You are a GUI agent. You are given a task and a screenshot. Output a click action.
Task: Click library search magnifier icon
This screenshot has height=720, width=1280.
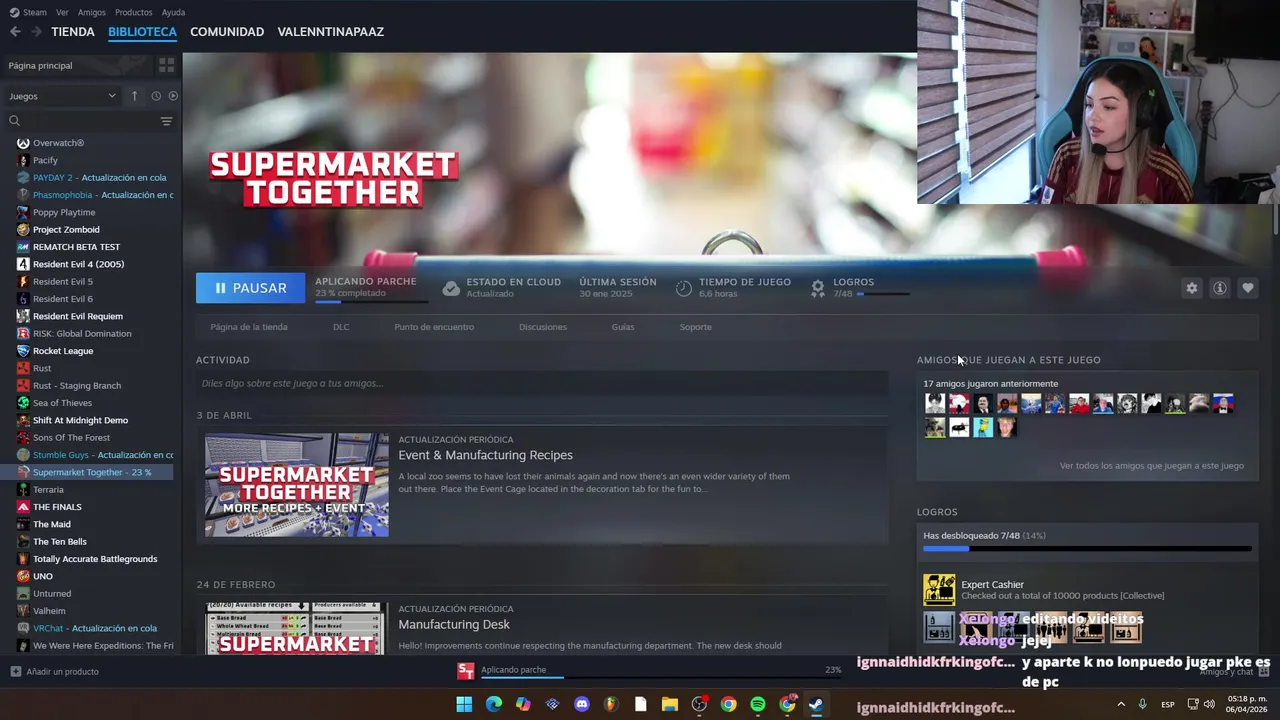(14, 121)
